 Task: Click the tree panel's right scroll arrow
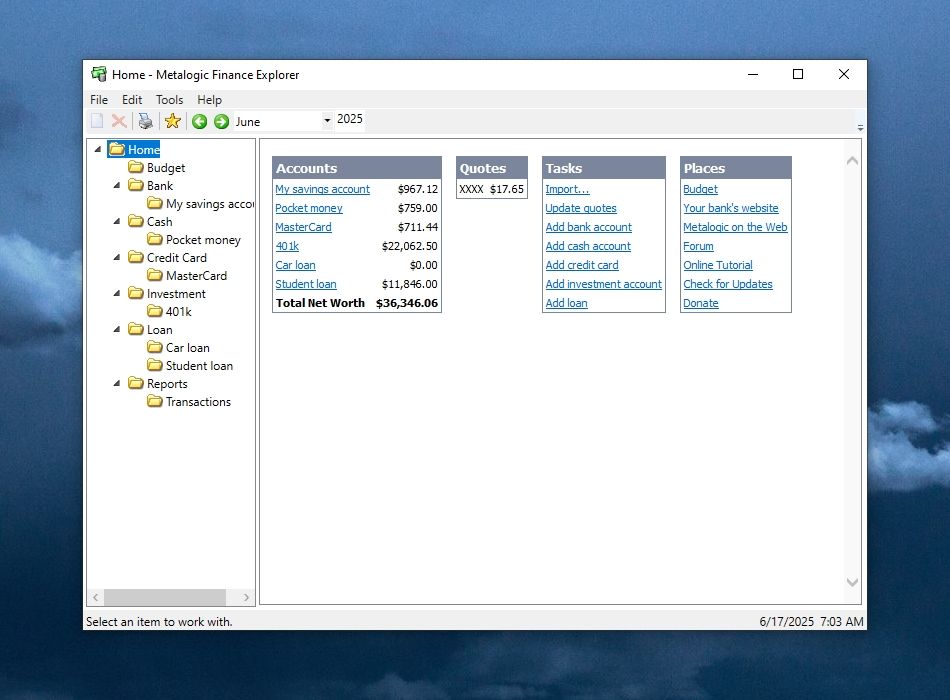246,598
